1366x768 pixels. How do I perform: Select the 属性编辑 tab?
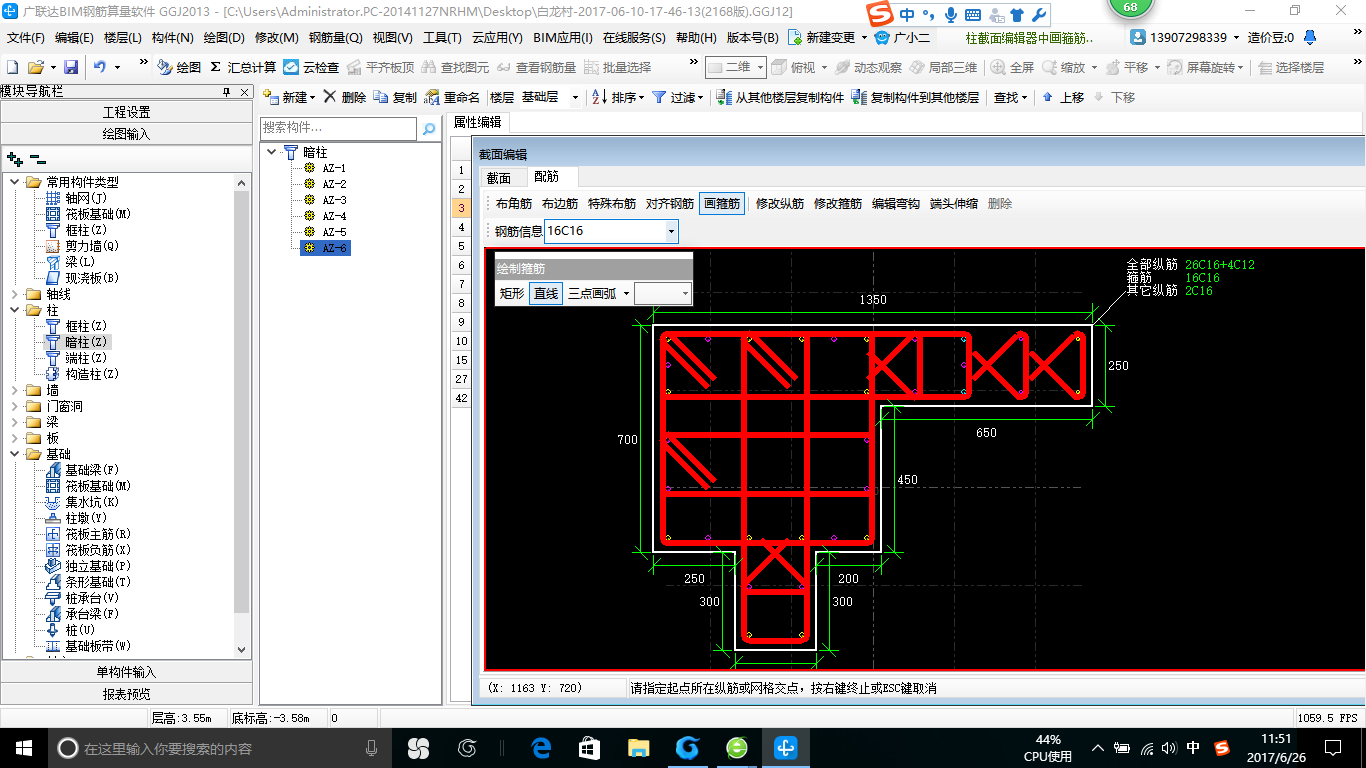point(477,122)
